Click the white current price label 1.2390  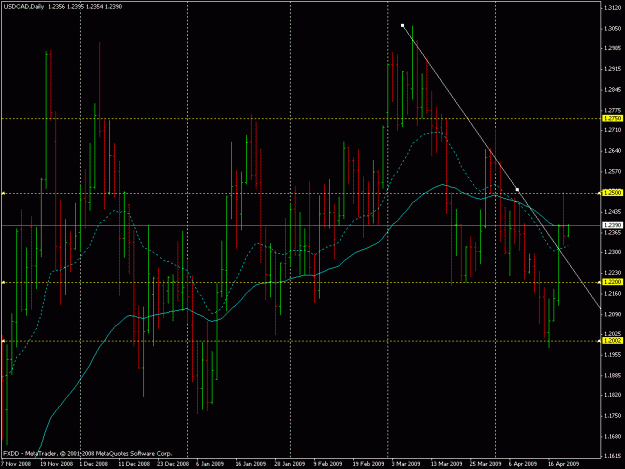pos(613,225)
